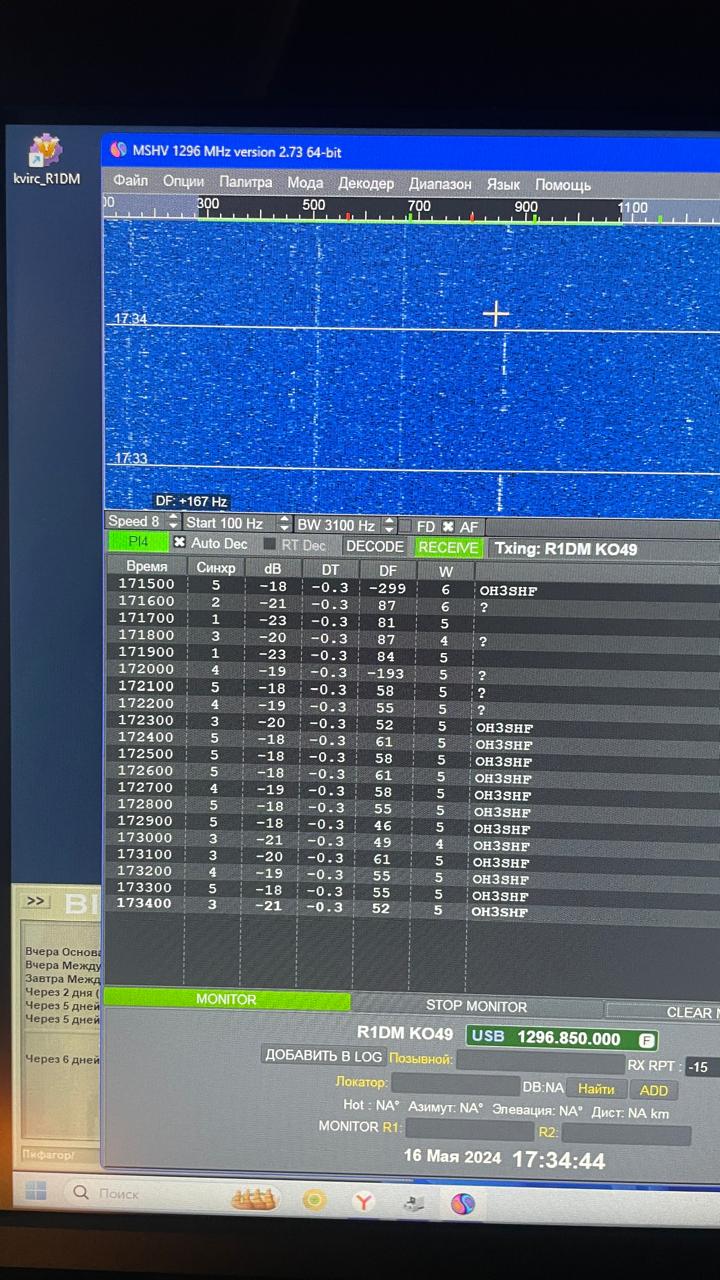Click the chess pieces icon in the taskbar search
The height and width of the screenshot is (1280, 720).
pyautogui.click(x=254, y=1198)
